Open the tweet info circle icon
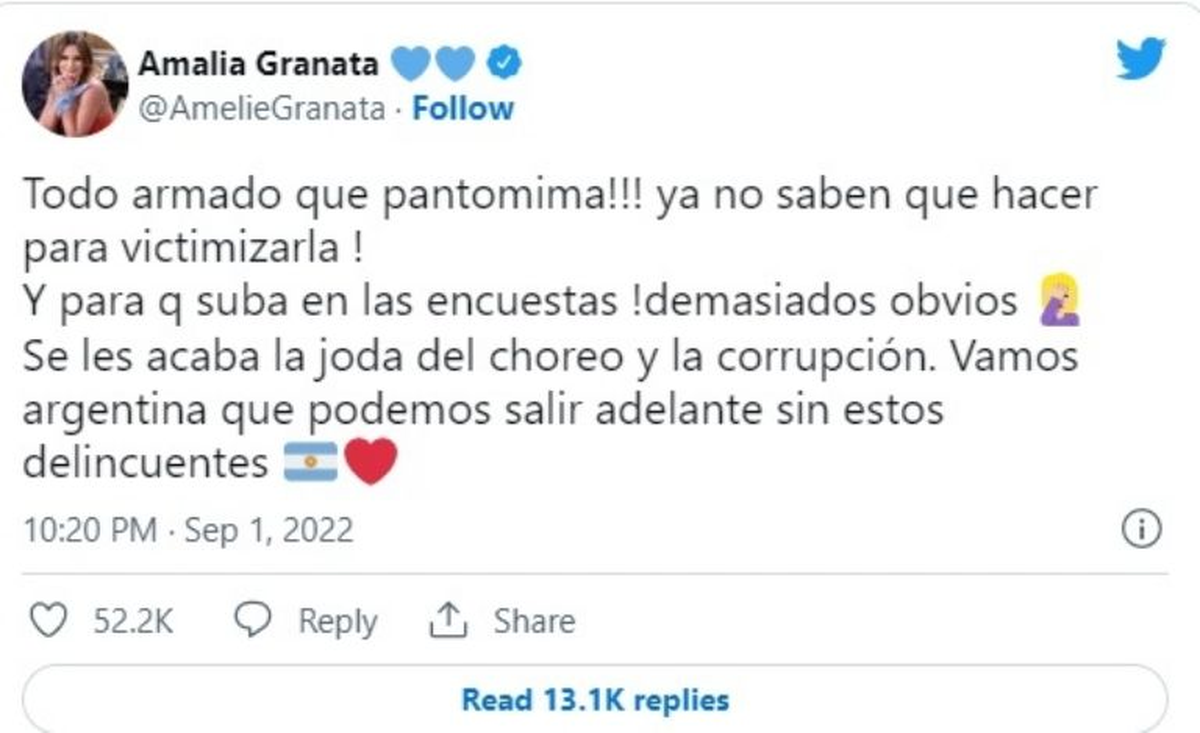 (1141, 529)
